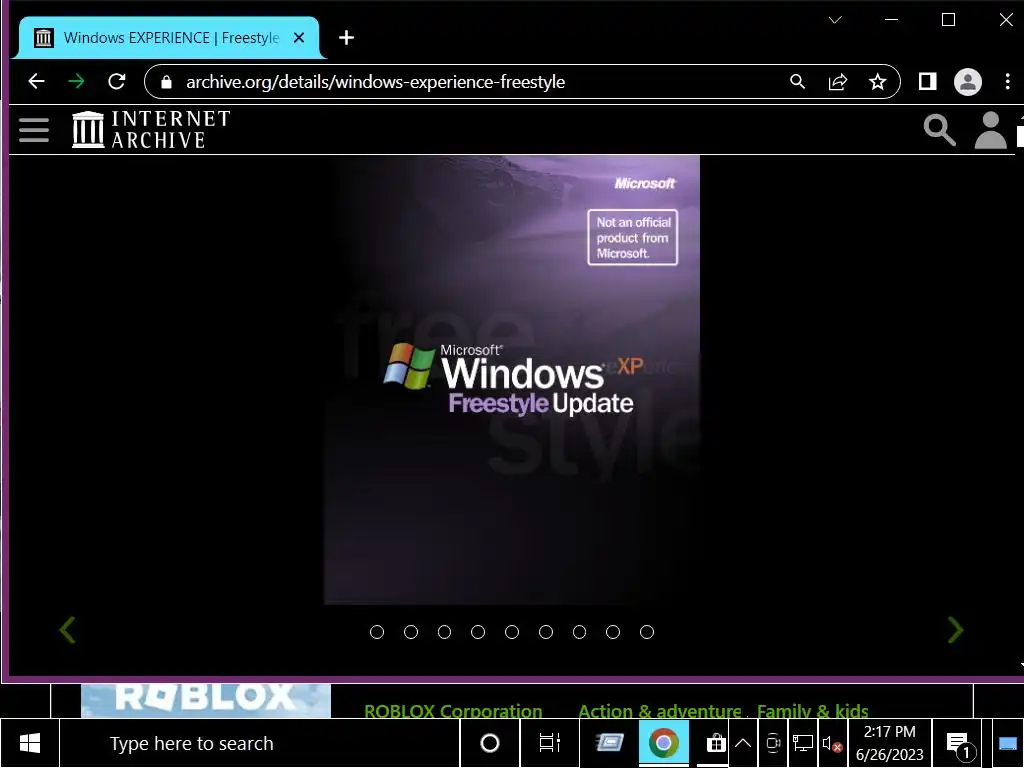
Task: Open the Meet Now tray icon
Action: click(x=773, y=743)
